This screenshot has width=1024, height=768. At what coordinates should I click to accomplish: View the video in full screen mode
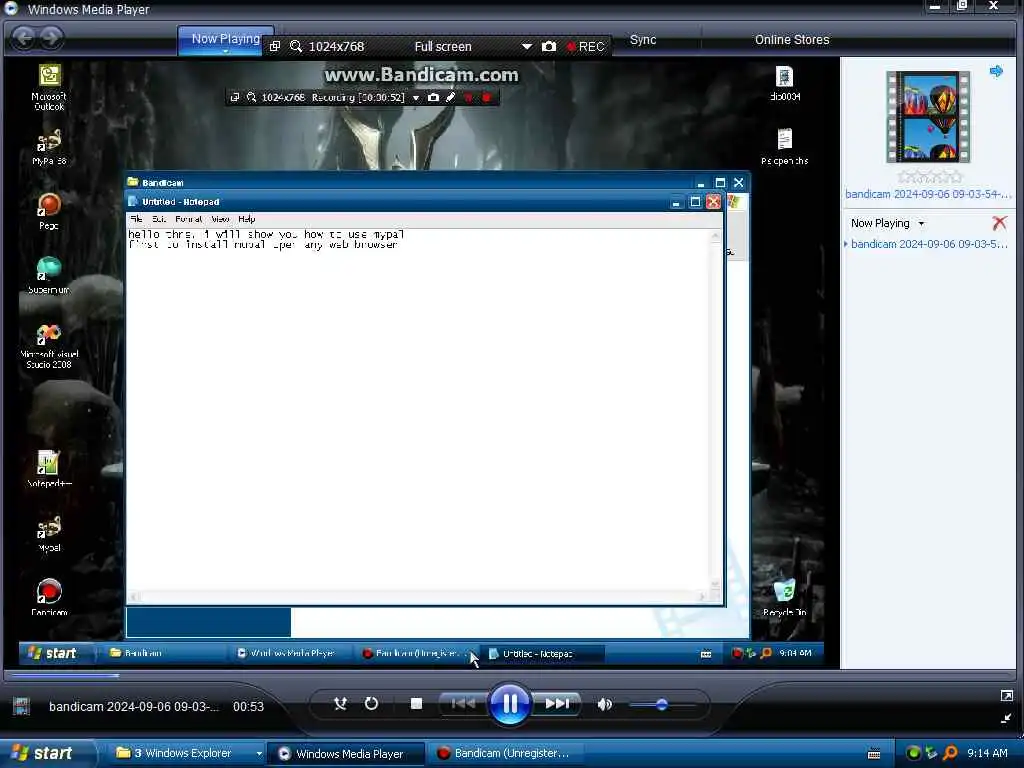[x=1006, y=696]
